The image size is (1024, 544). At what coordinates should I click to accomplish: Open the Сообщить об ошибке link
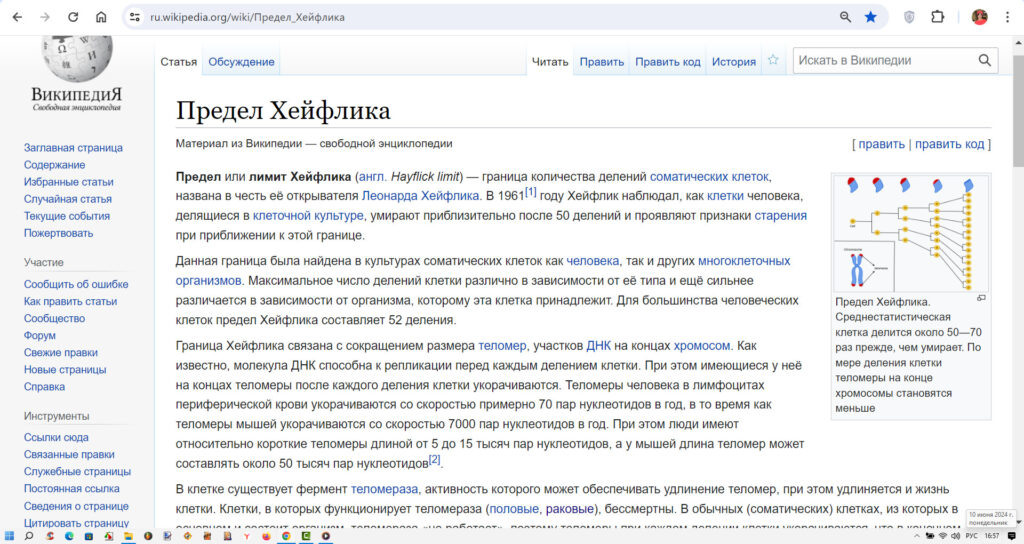coord(76,284)
